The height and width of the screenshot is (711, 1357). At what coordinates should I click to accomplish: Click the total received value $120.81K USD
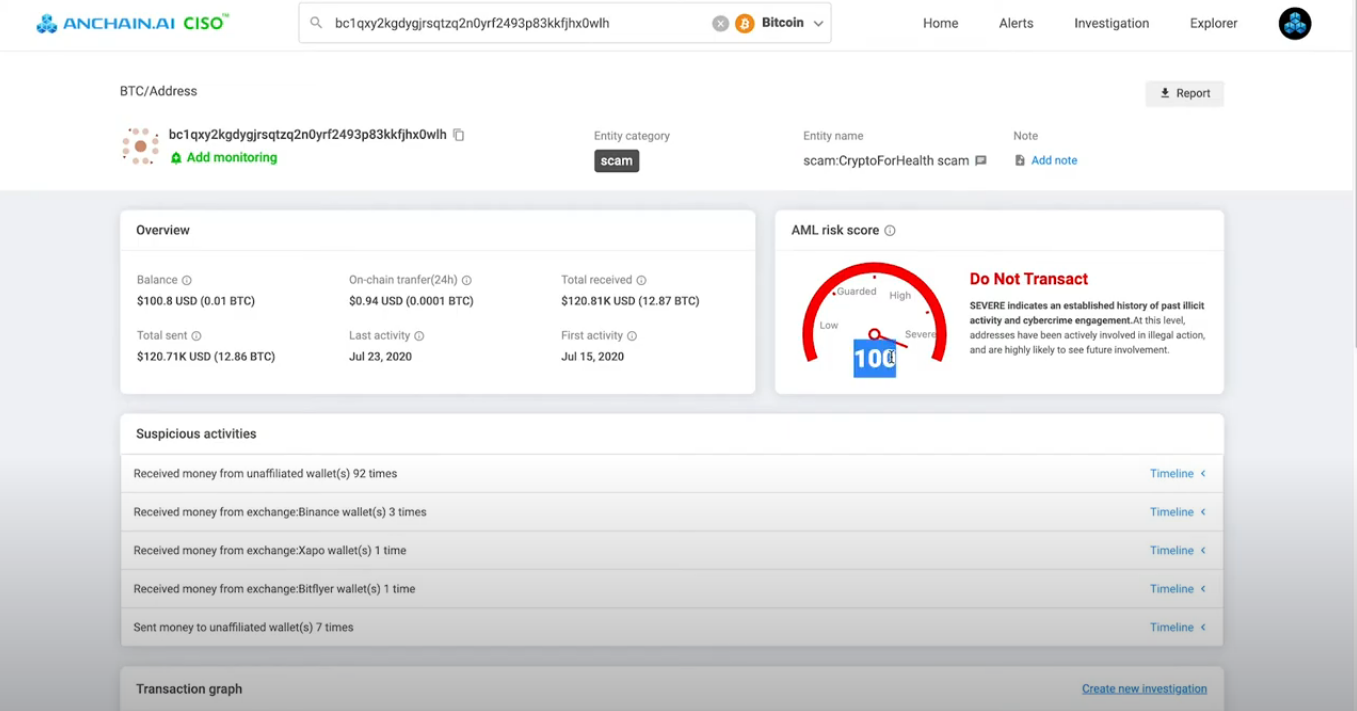[630, 301]
